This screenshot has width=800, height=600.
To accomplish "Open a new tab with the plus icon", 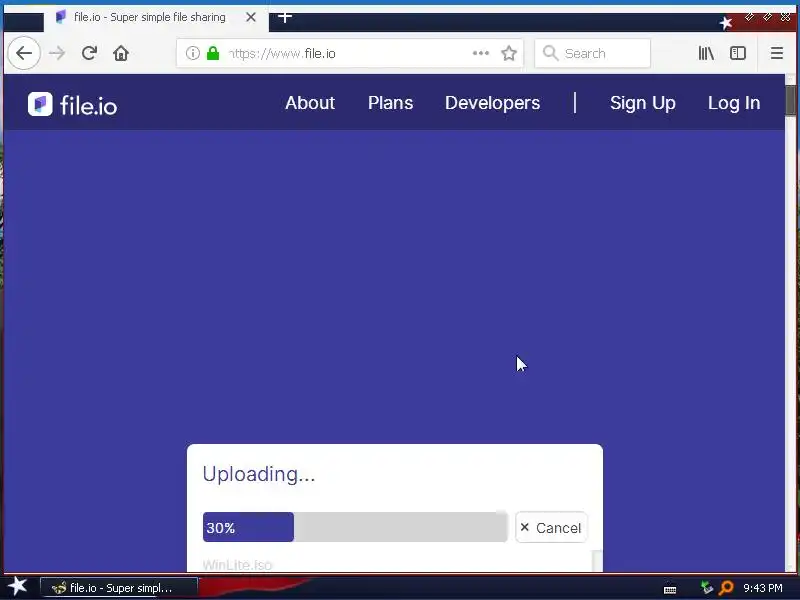I will (x=285, y=17).
